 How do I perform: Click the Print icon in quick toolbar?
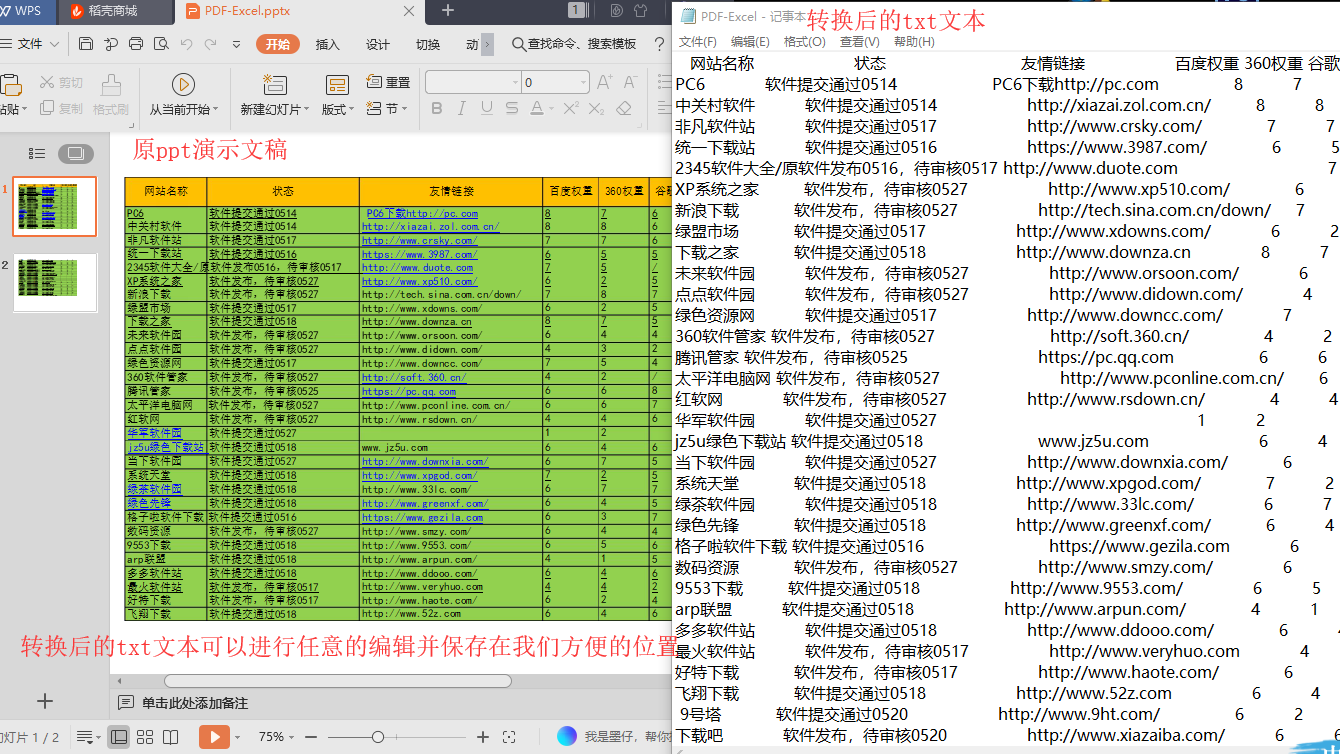[x=136, y=44]
